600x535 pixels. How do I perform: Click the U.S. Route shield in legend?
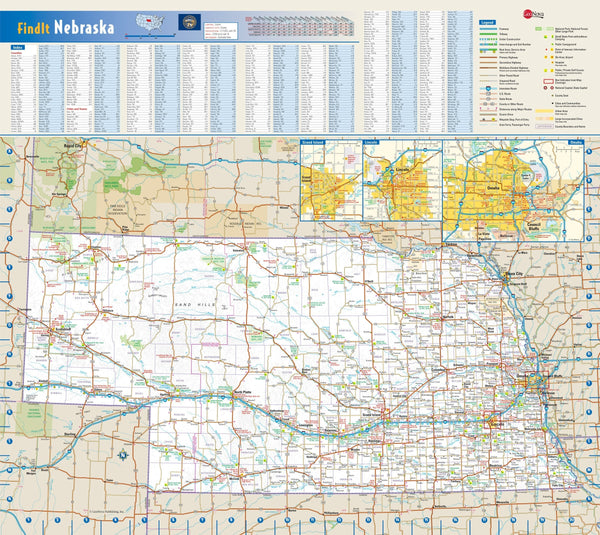tap(488, 94)
